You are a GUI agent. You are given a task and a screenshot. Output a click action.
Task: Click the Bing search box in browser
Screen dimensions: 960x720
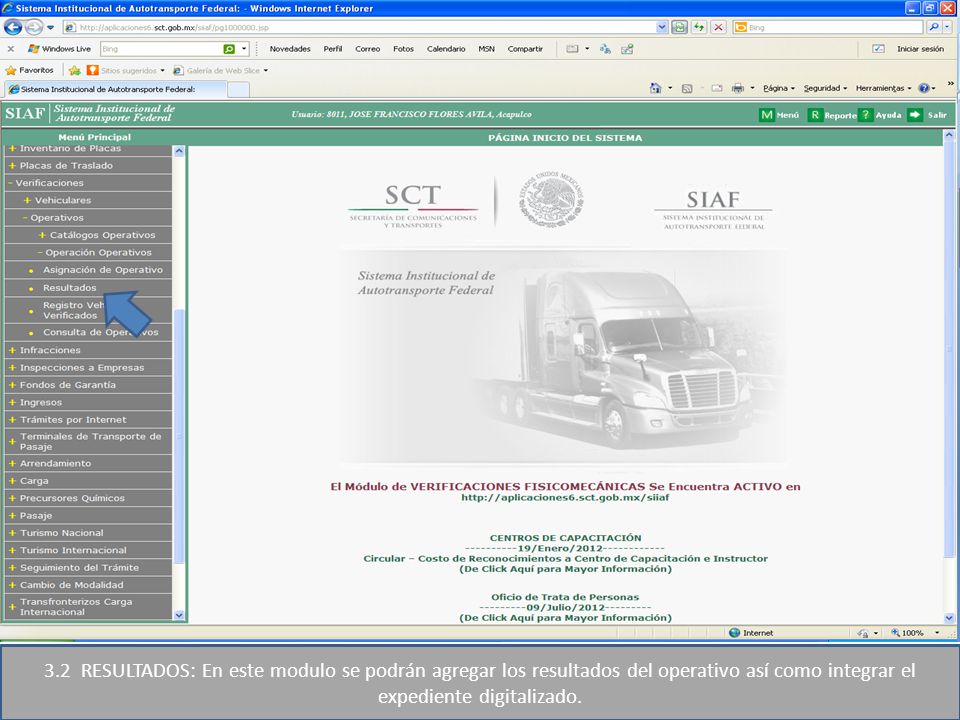pyautogui.click(x=827, y=27)
